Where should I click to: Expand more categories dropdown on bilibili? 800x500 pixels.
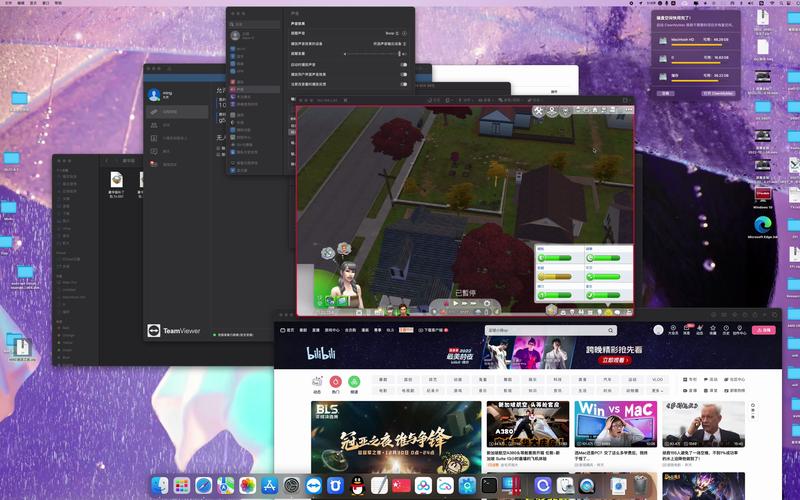pos(658,390)
